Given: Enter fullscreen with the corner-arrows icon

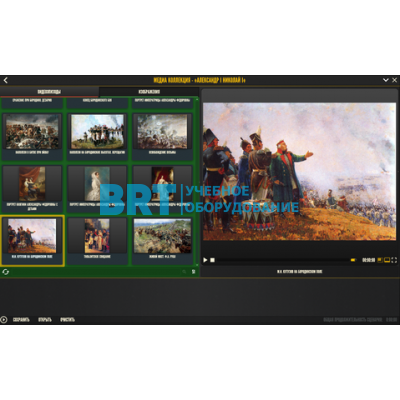Looking at the screenshot, I should click(x=394, y=260).
